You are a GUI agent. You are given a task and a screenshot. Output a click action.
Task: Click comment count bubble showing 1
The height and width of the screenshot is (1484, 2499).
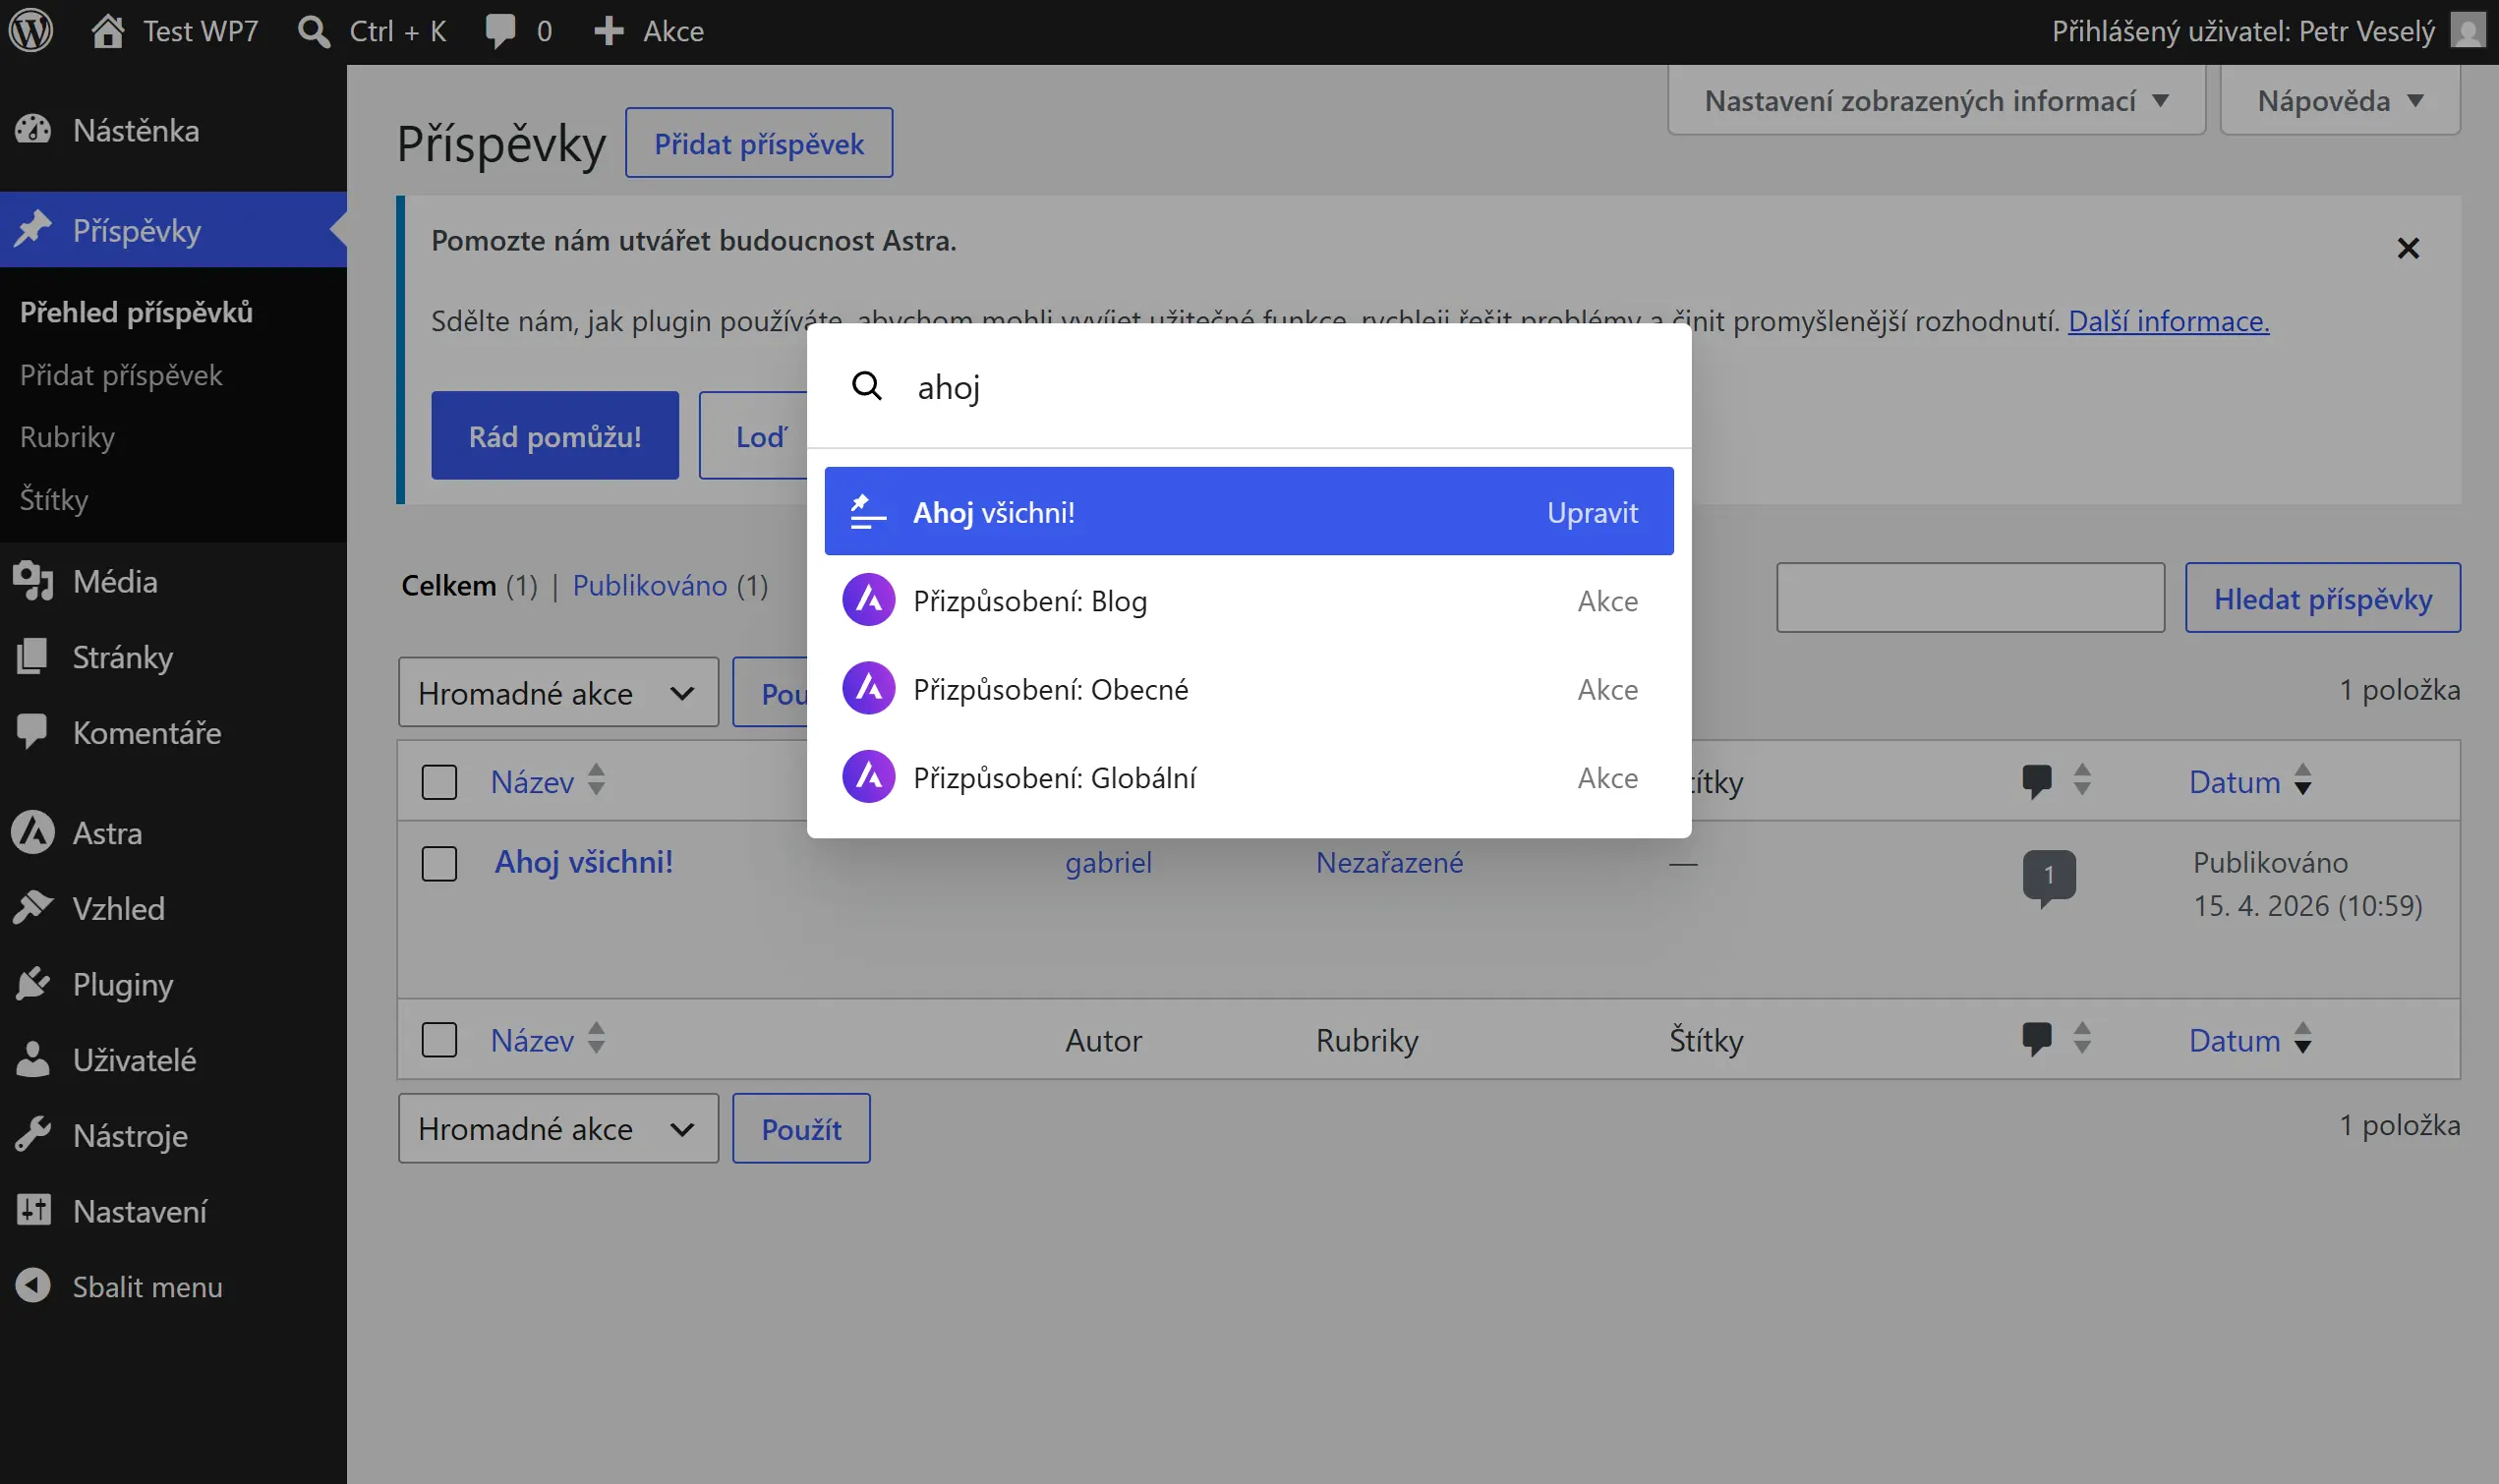click(x=2047, y=875)
